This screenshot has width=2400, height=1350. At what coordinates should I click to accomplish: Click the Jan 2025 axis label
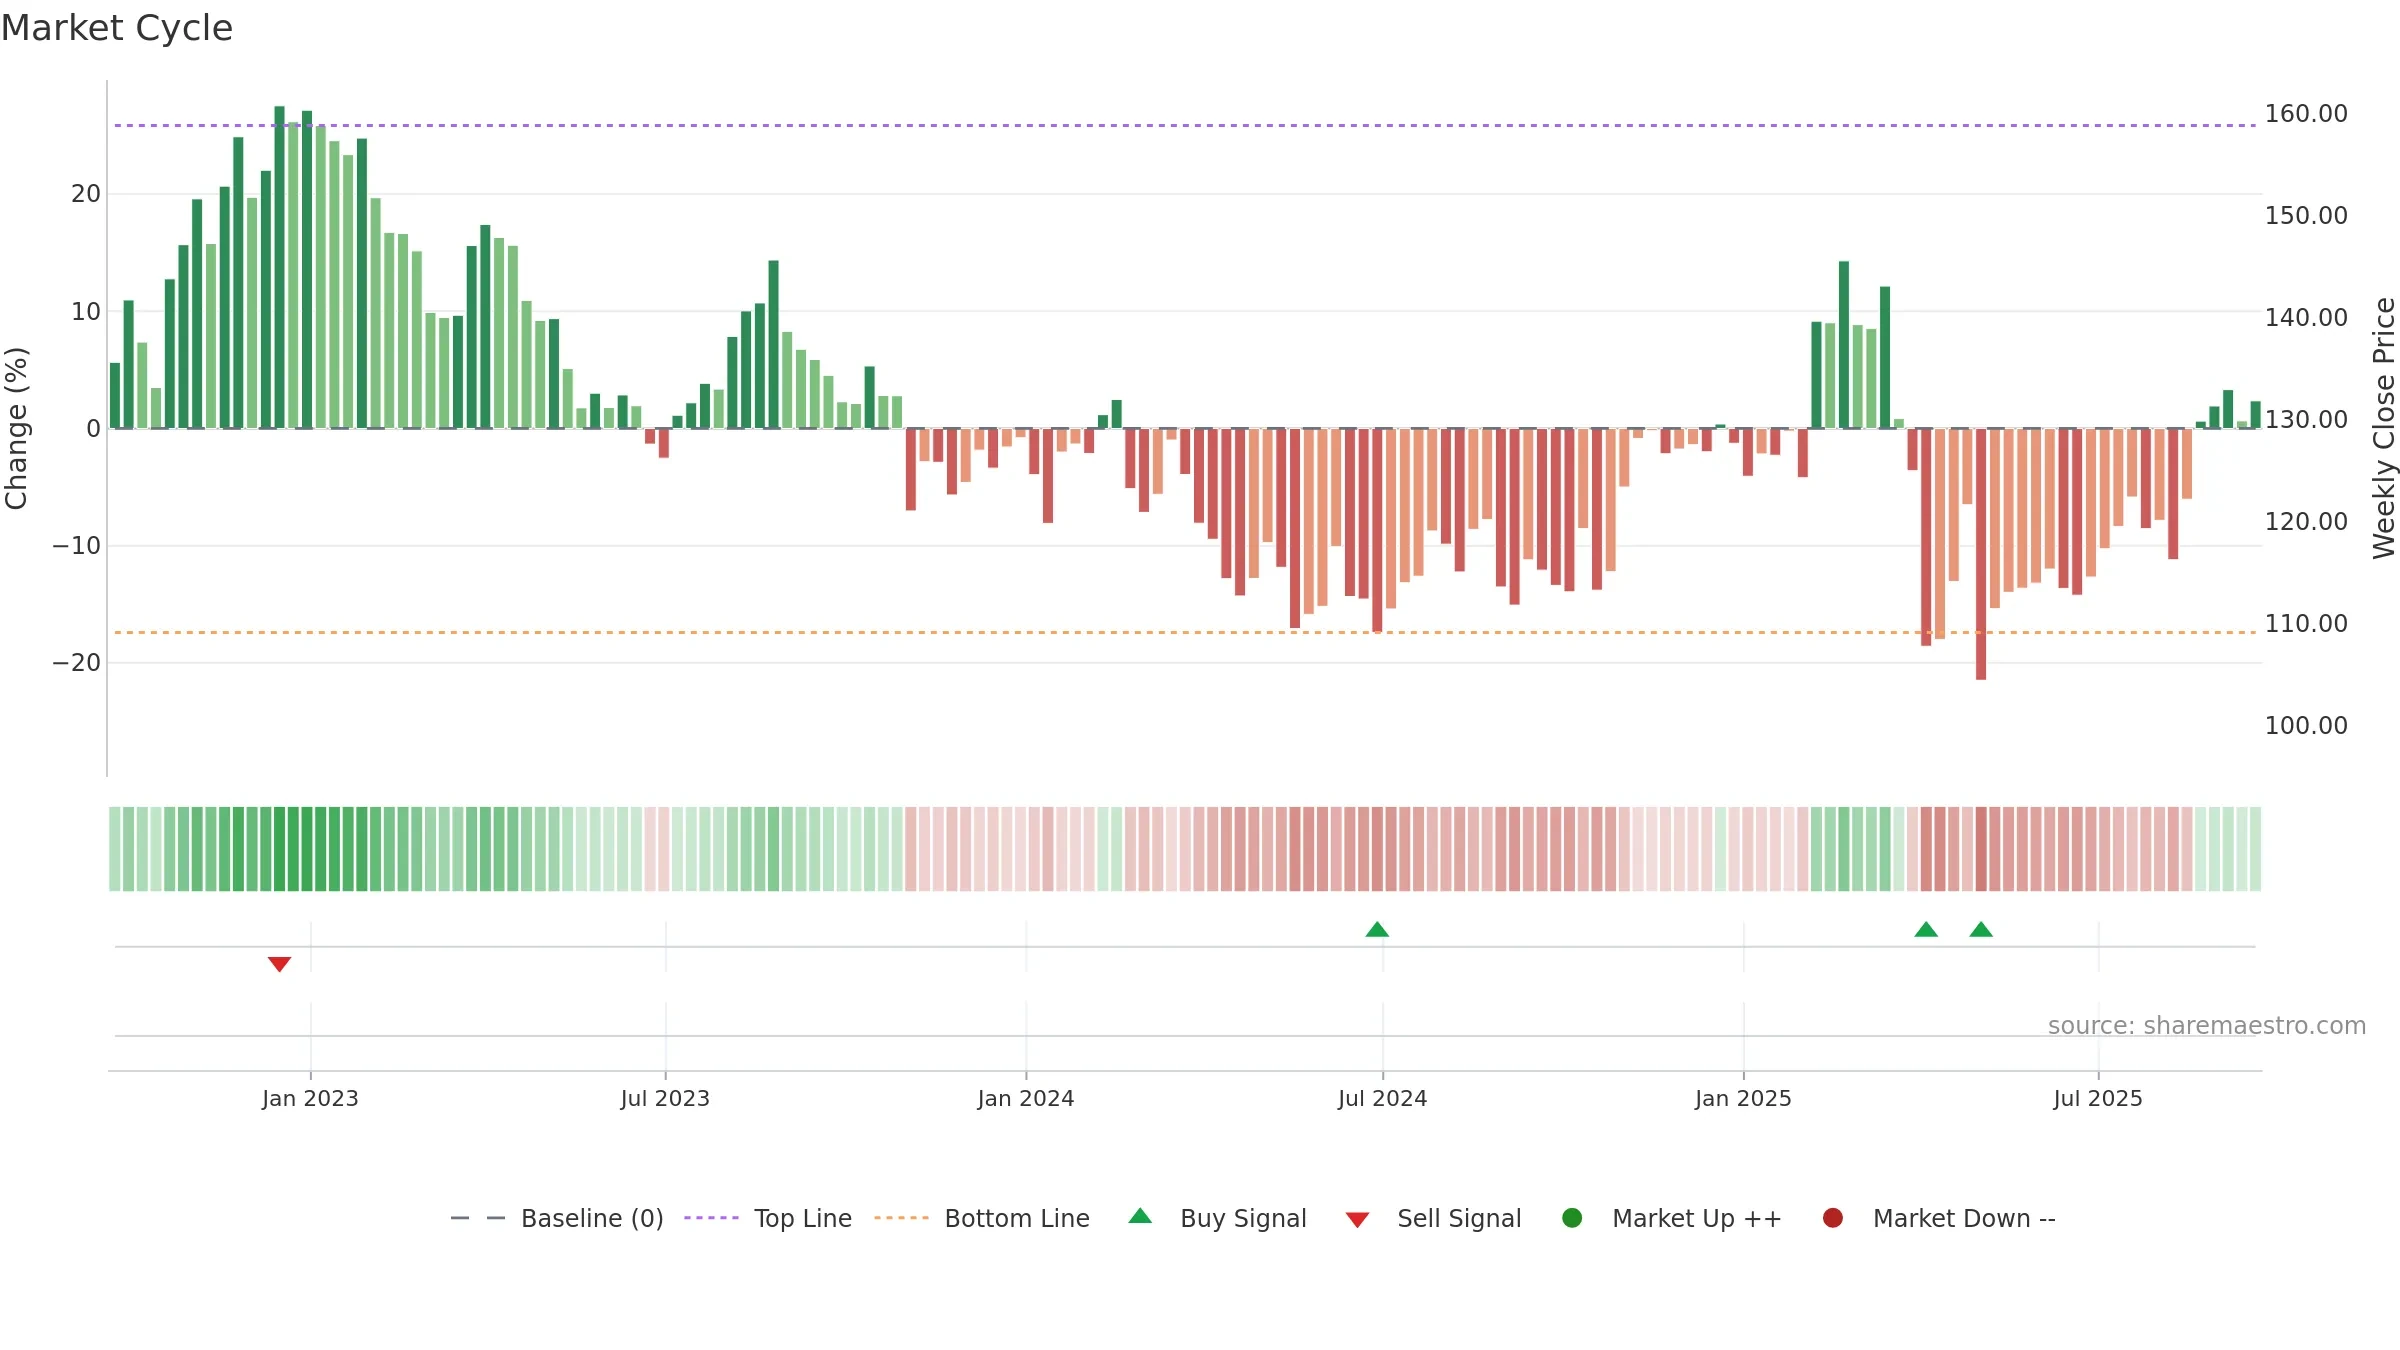(x=1743, y=1098)
